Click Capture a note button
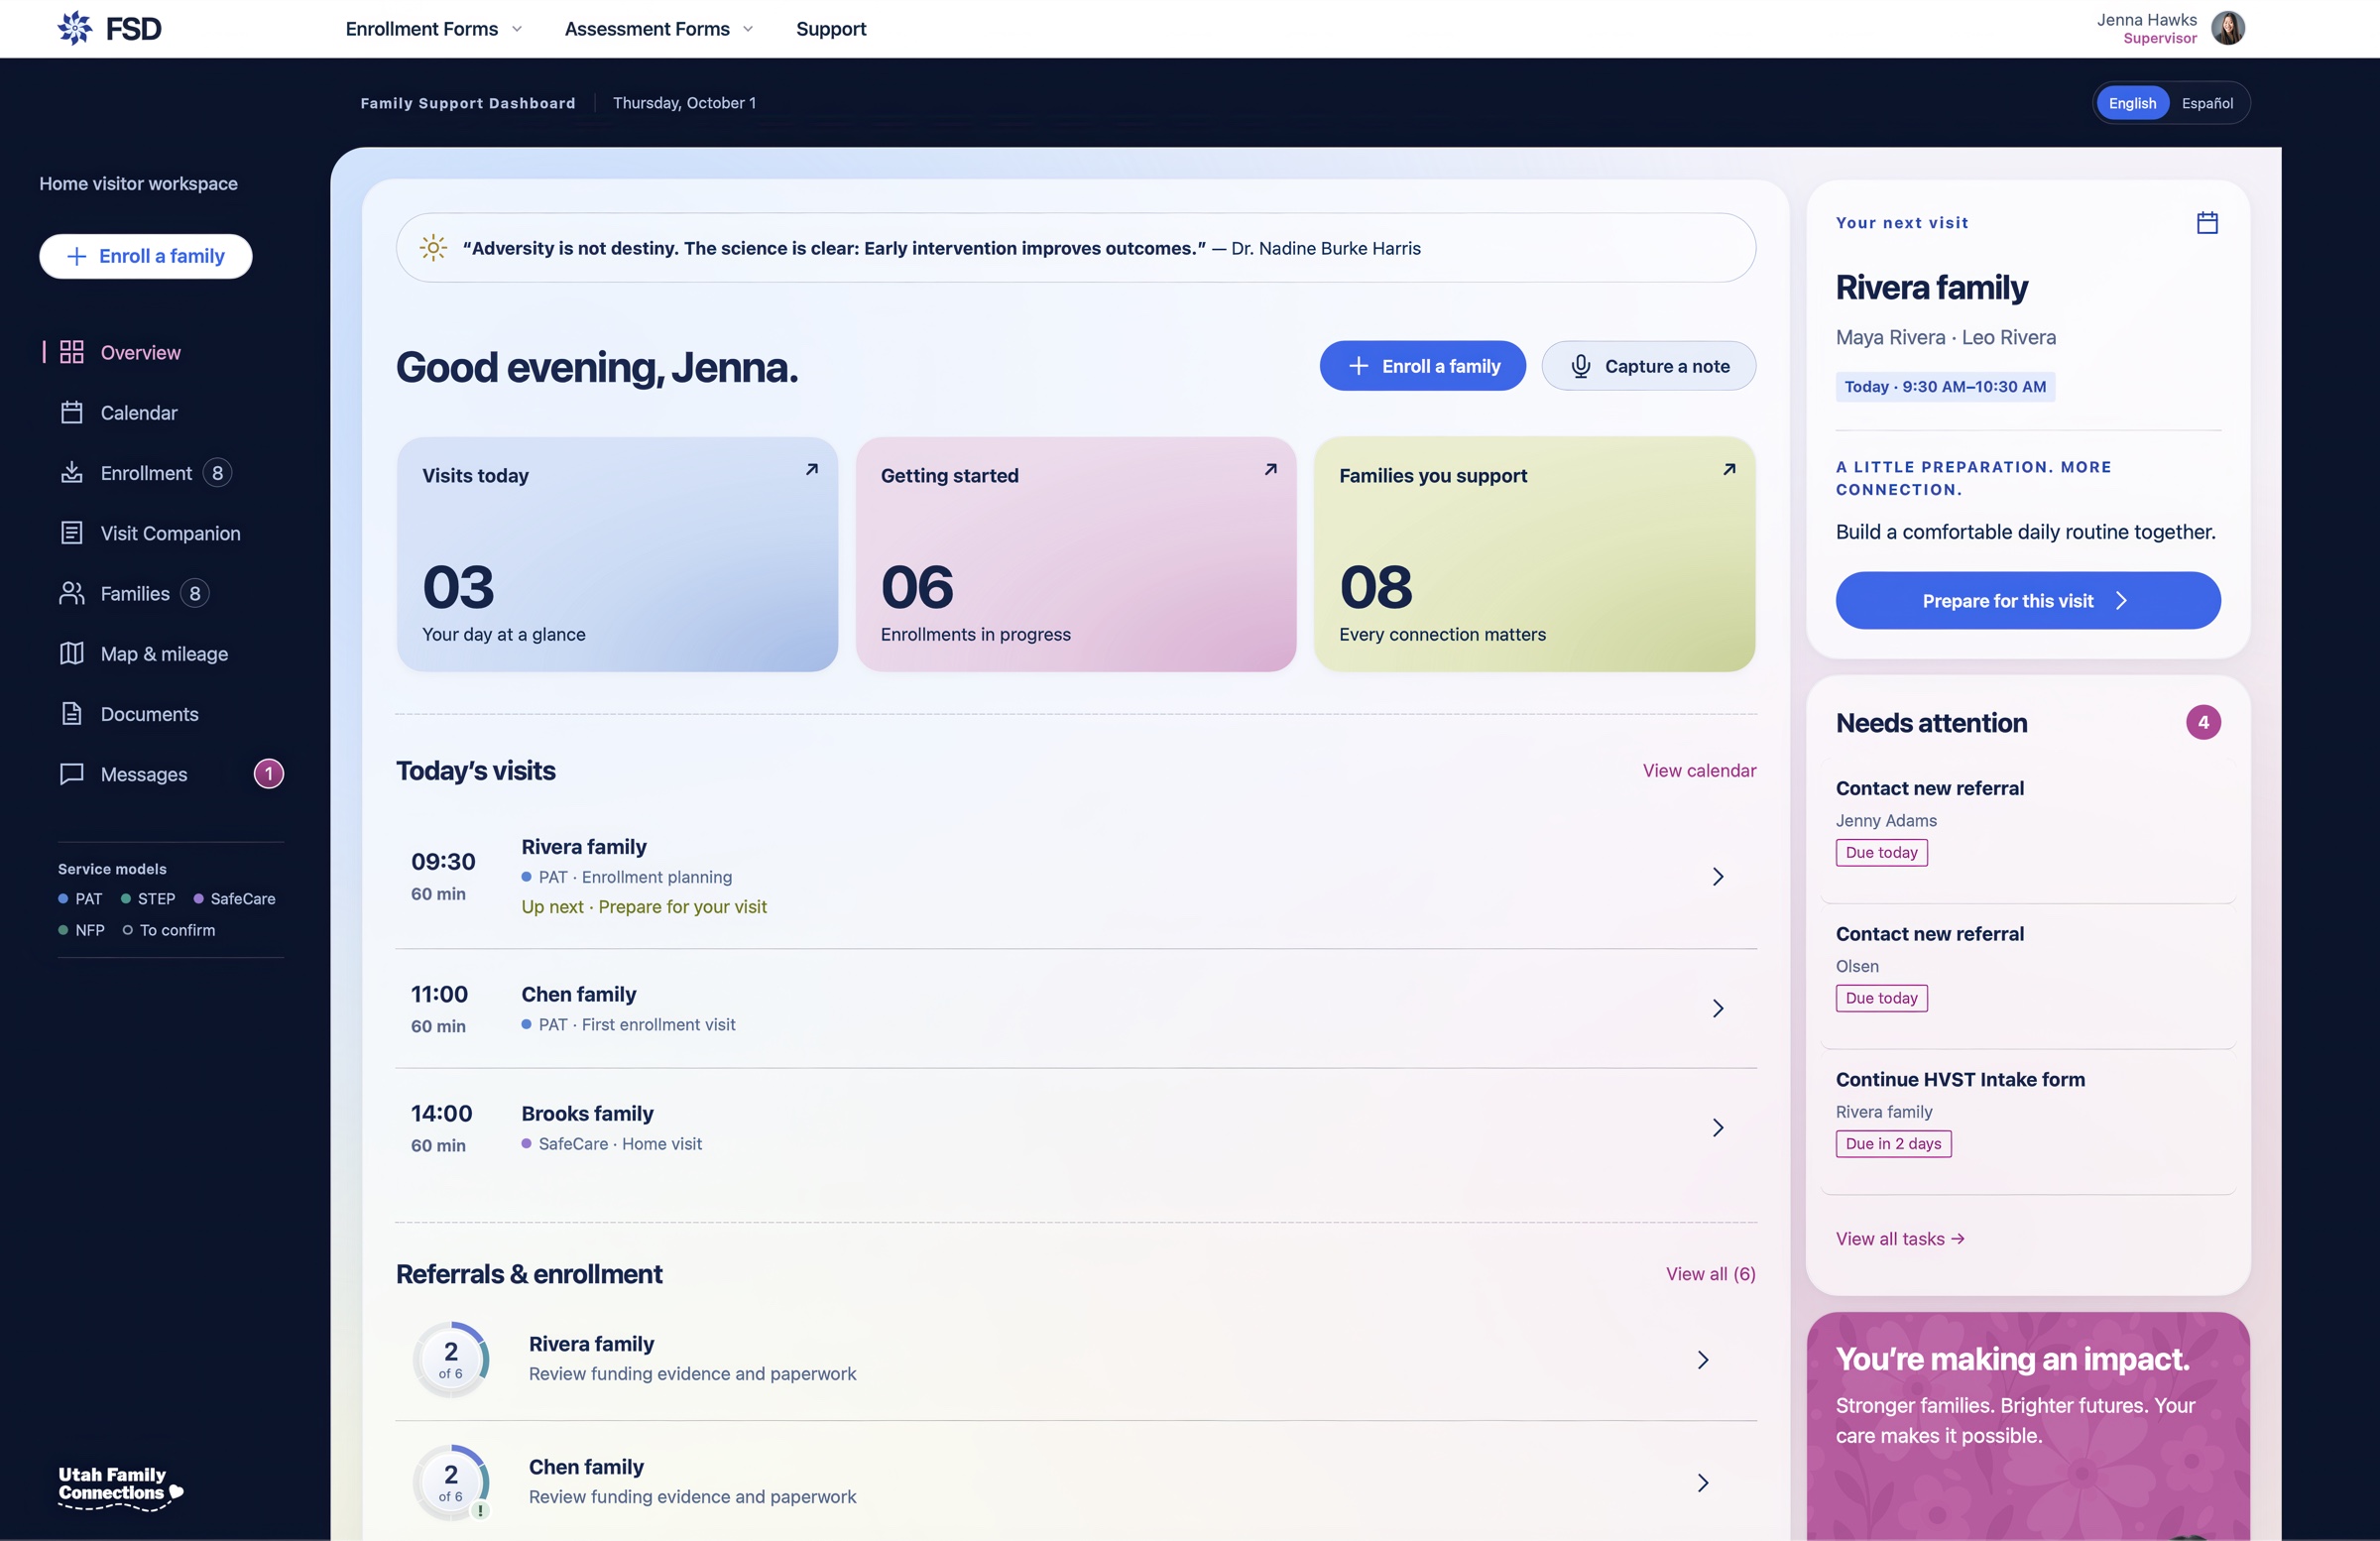 1648,366
